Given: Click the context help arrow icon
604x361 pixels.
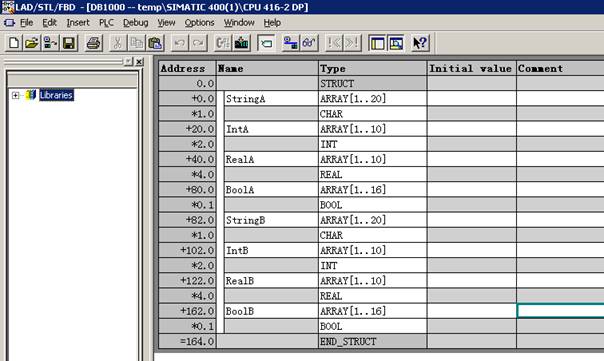Looking at the screenshot, I should click(420, 43).
